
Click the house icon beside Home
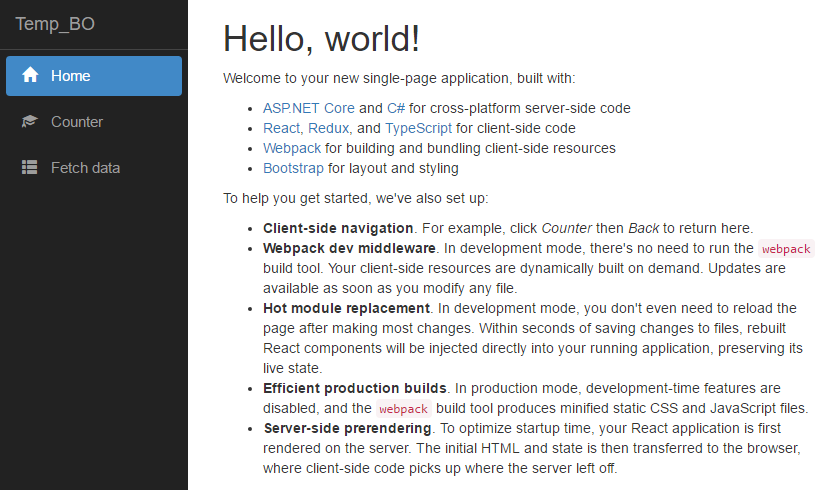click(30, 76)
